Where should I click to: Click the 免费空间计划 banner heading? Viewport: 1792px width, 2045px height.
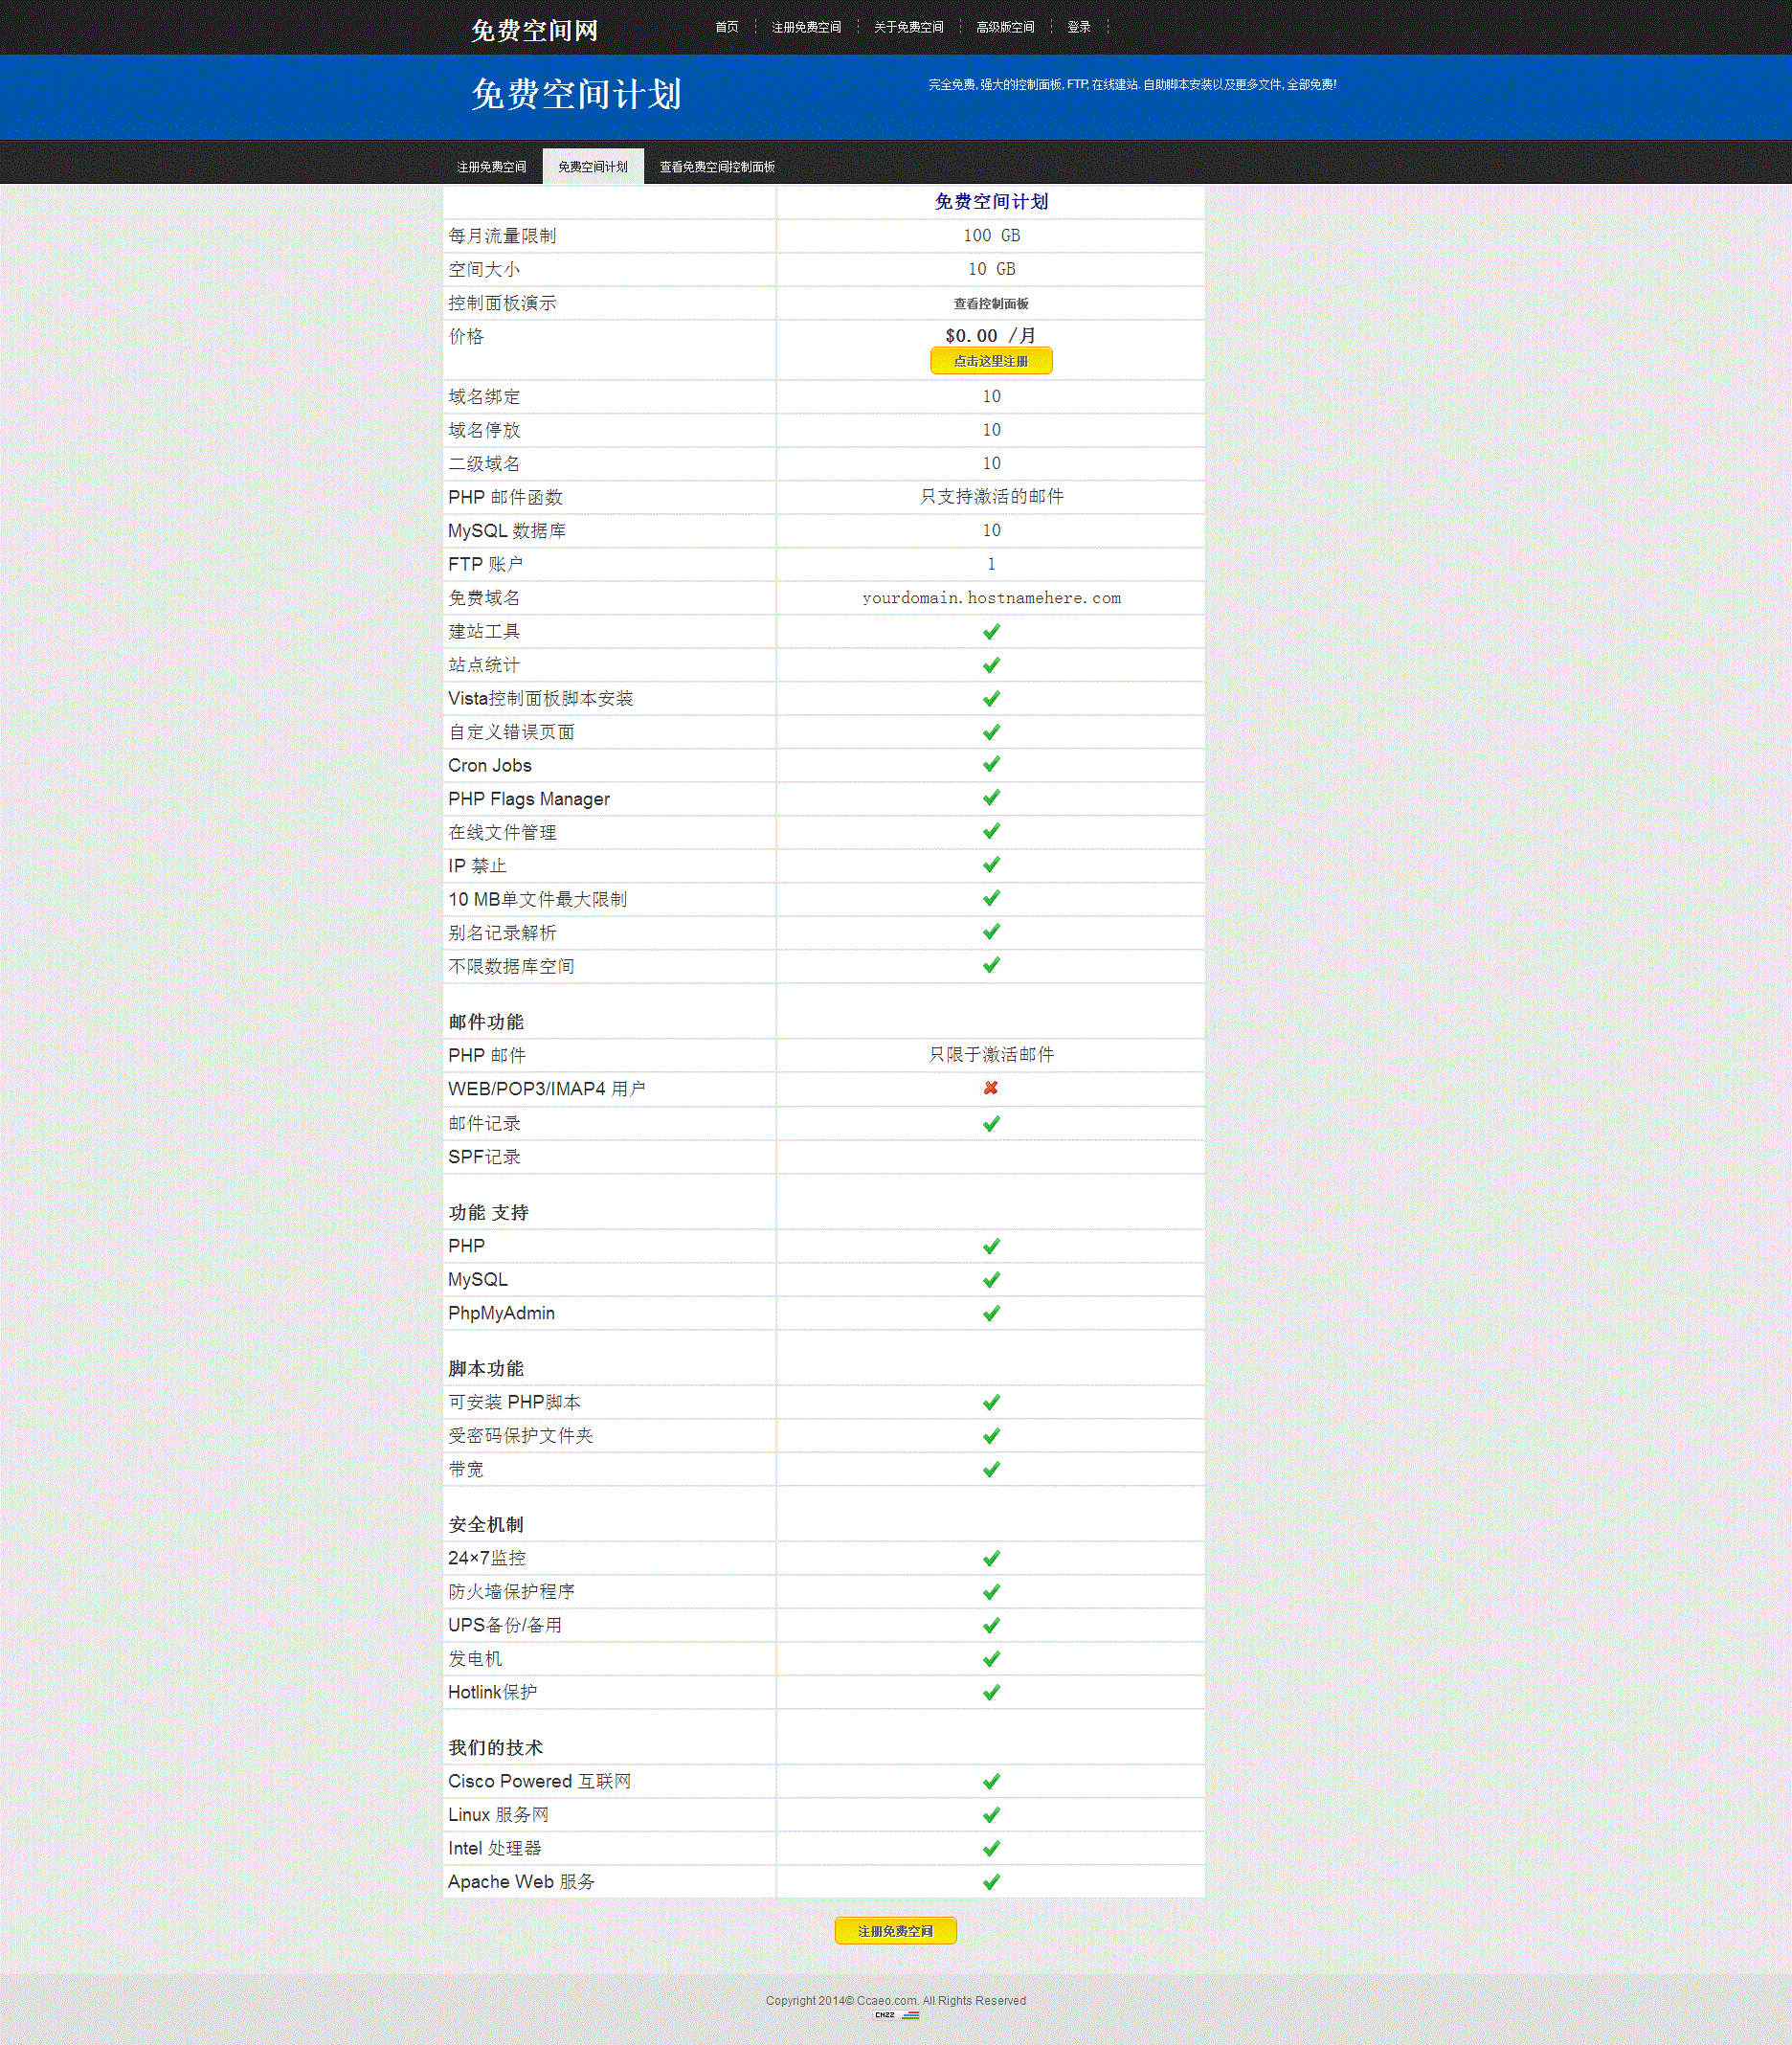576,94
